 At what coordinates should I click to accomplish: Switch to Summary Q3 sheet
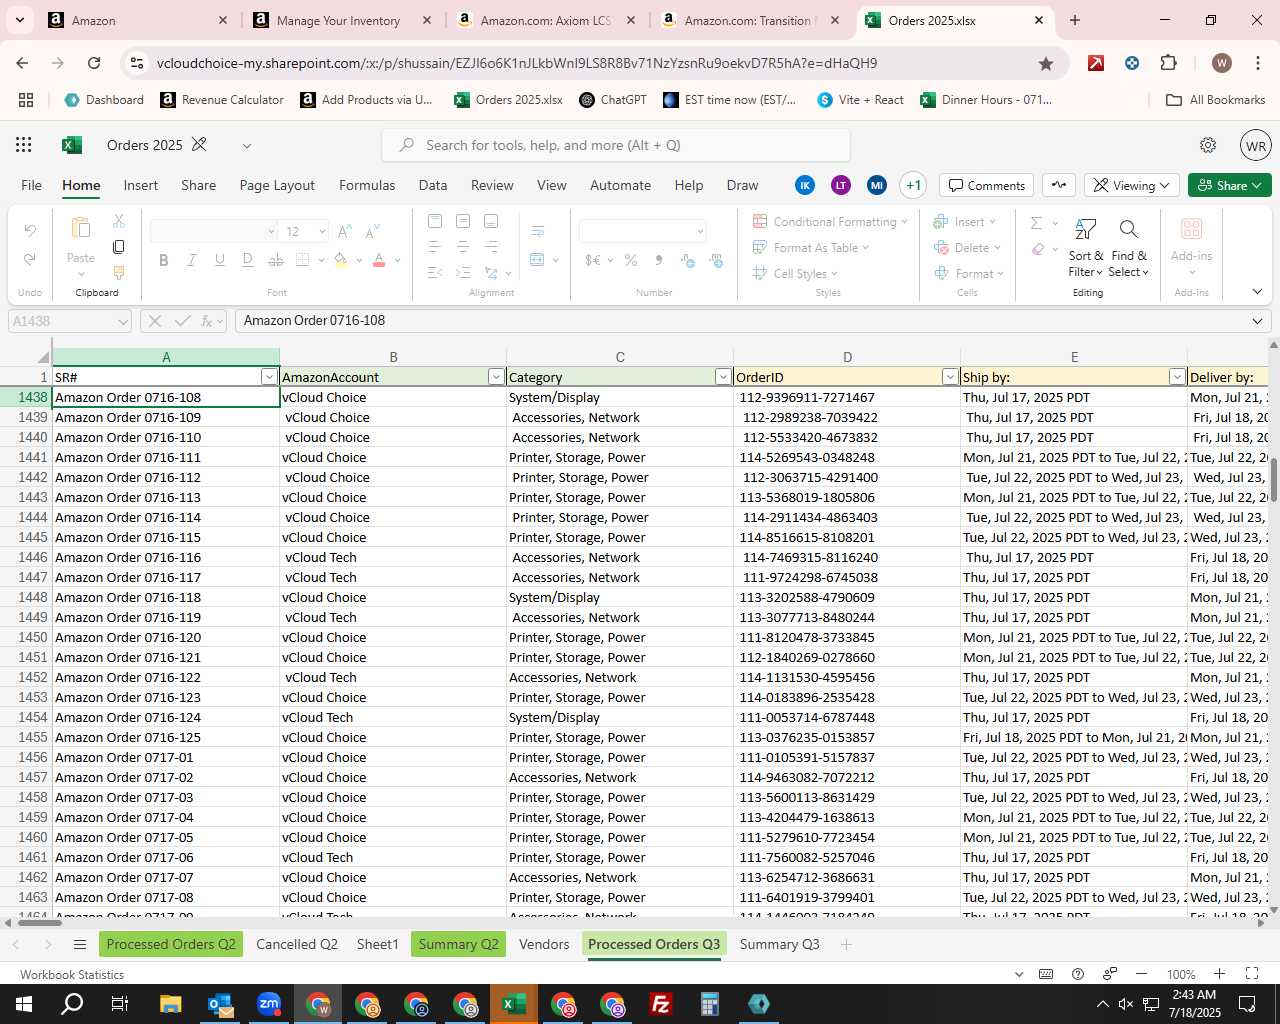[x=779, y=944]
